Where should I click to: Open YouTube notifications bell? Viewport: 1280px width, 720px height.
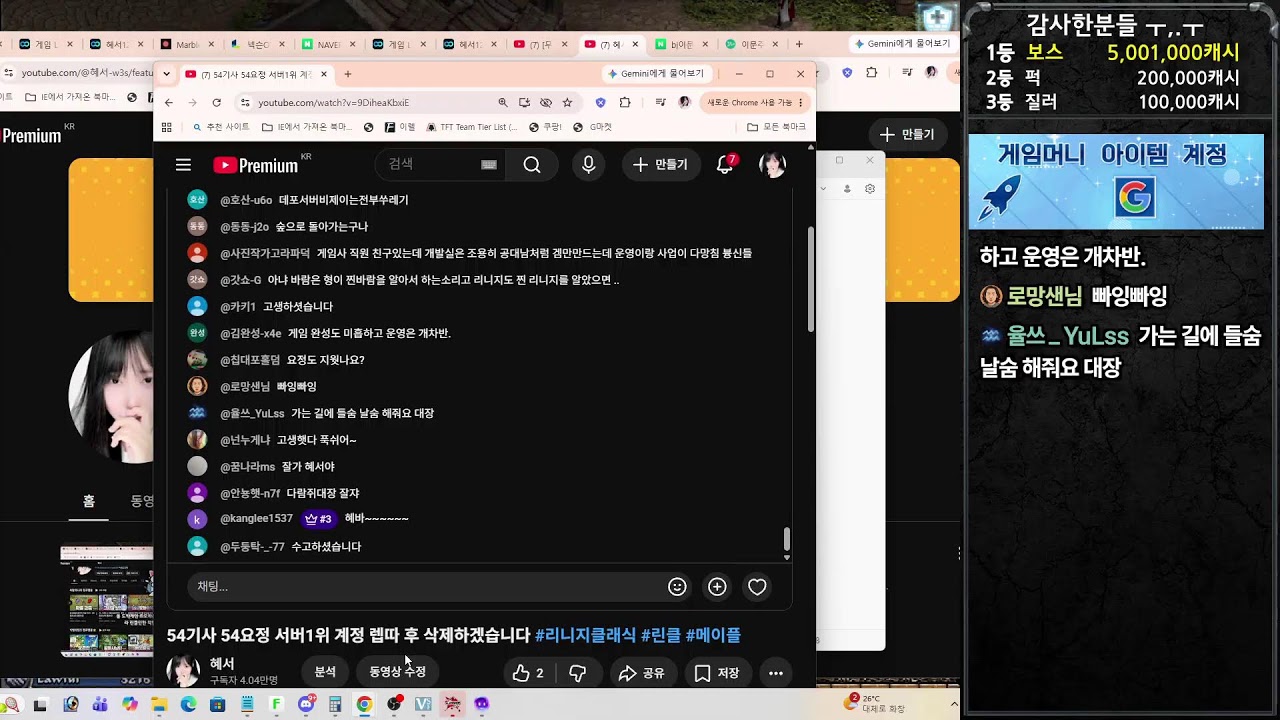(x=725, y=165)
